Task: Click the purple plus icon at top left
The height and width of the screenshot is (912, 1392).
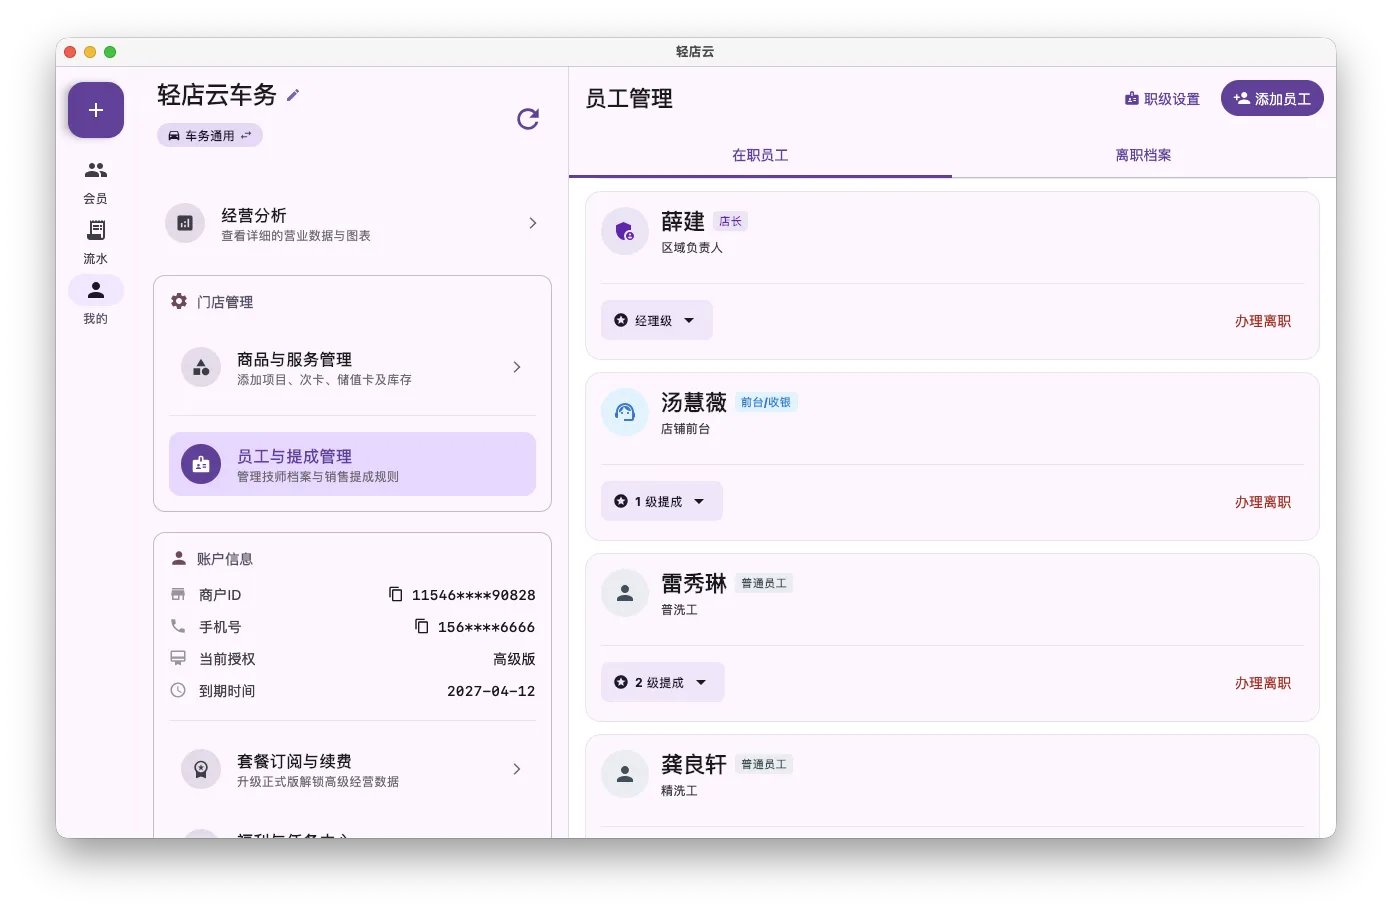Action: coord(95,109)
